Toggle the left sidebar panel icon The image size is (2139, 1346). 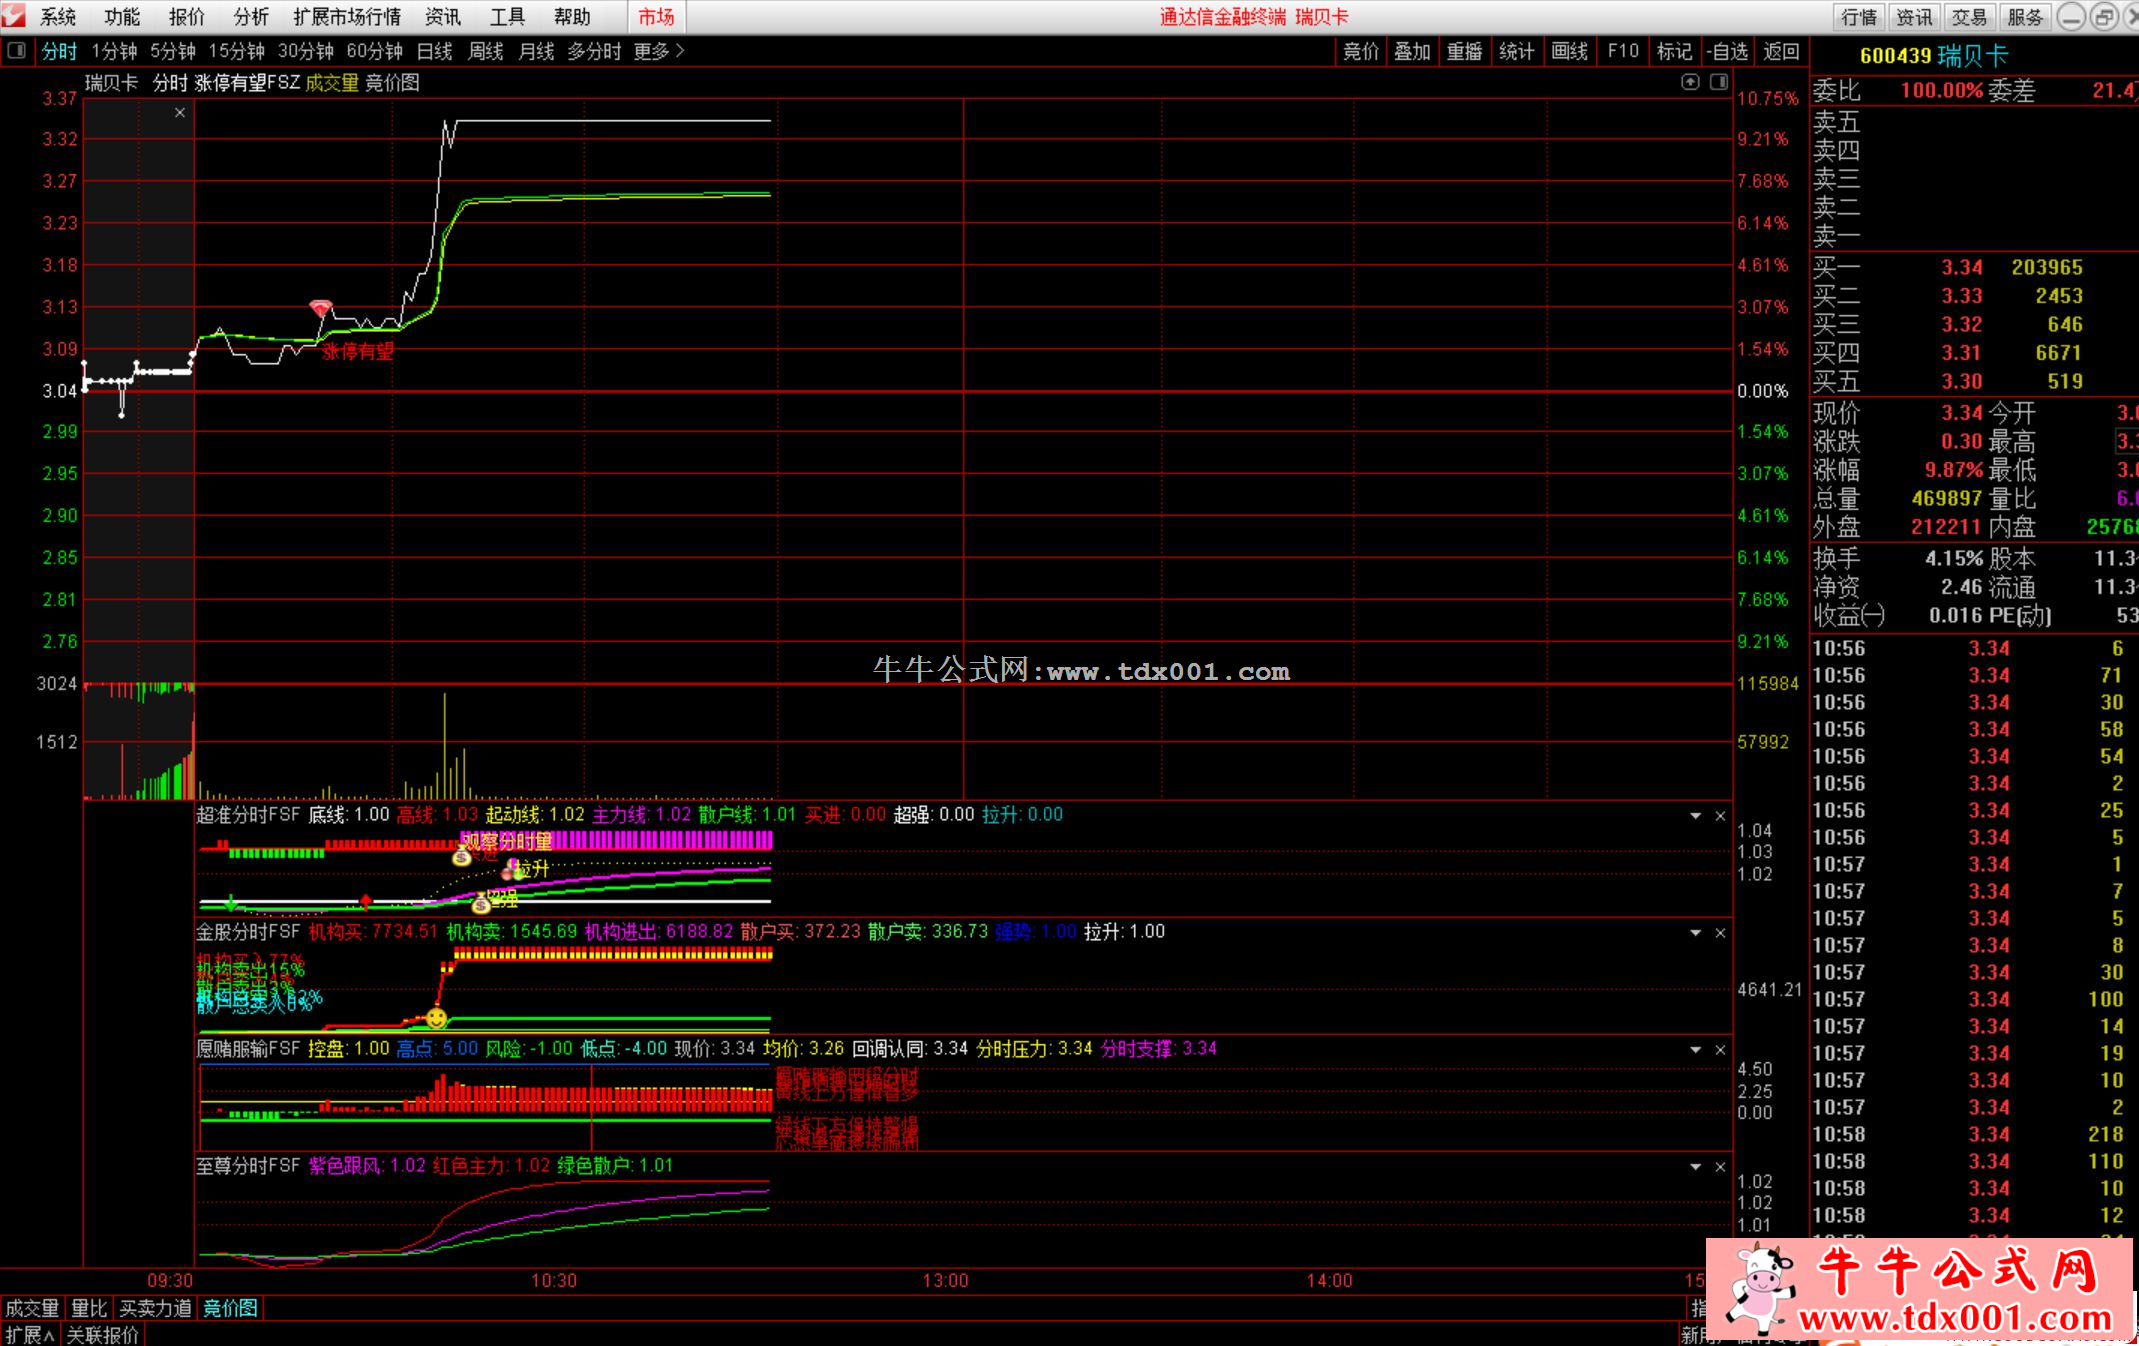pos(17,51)
